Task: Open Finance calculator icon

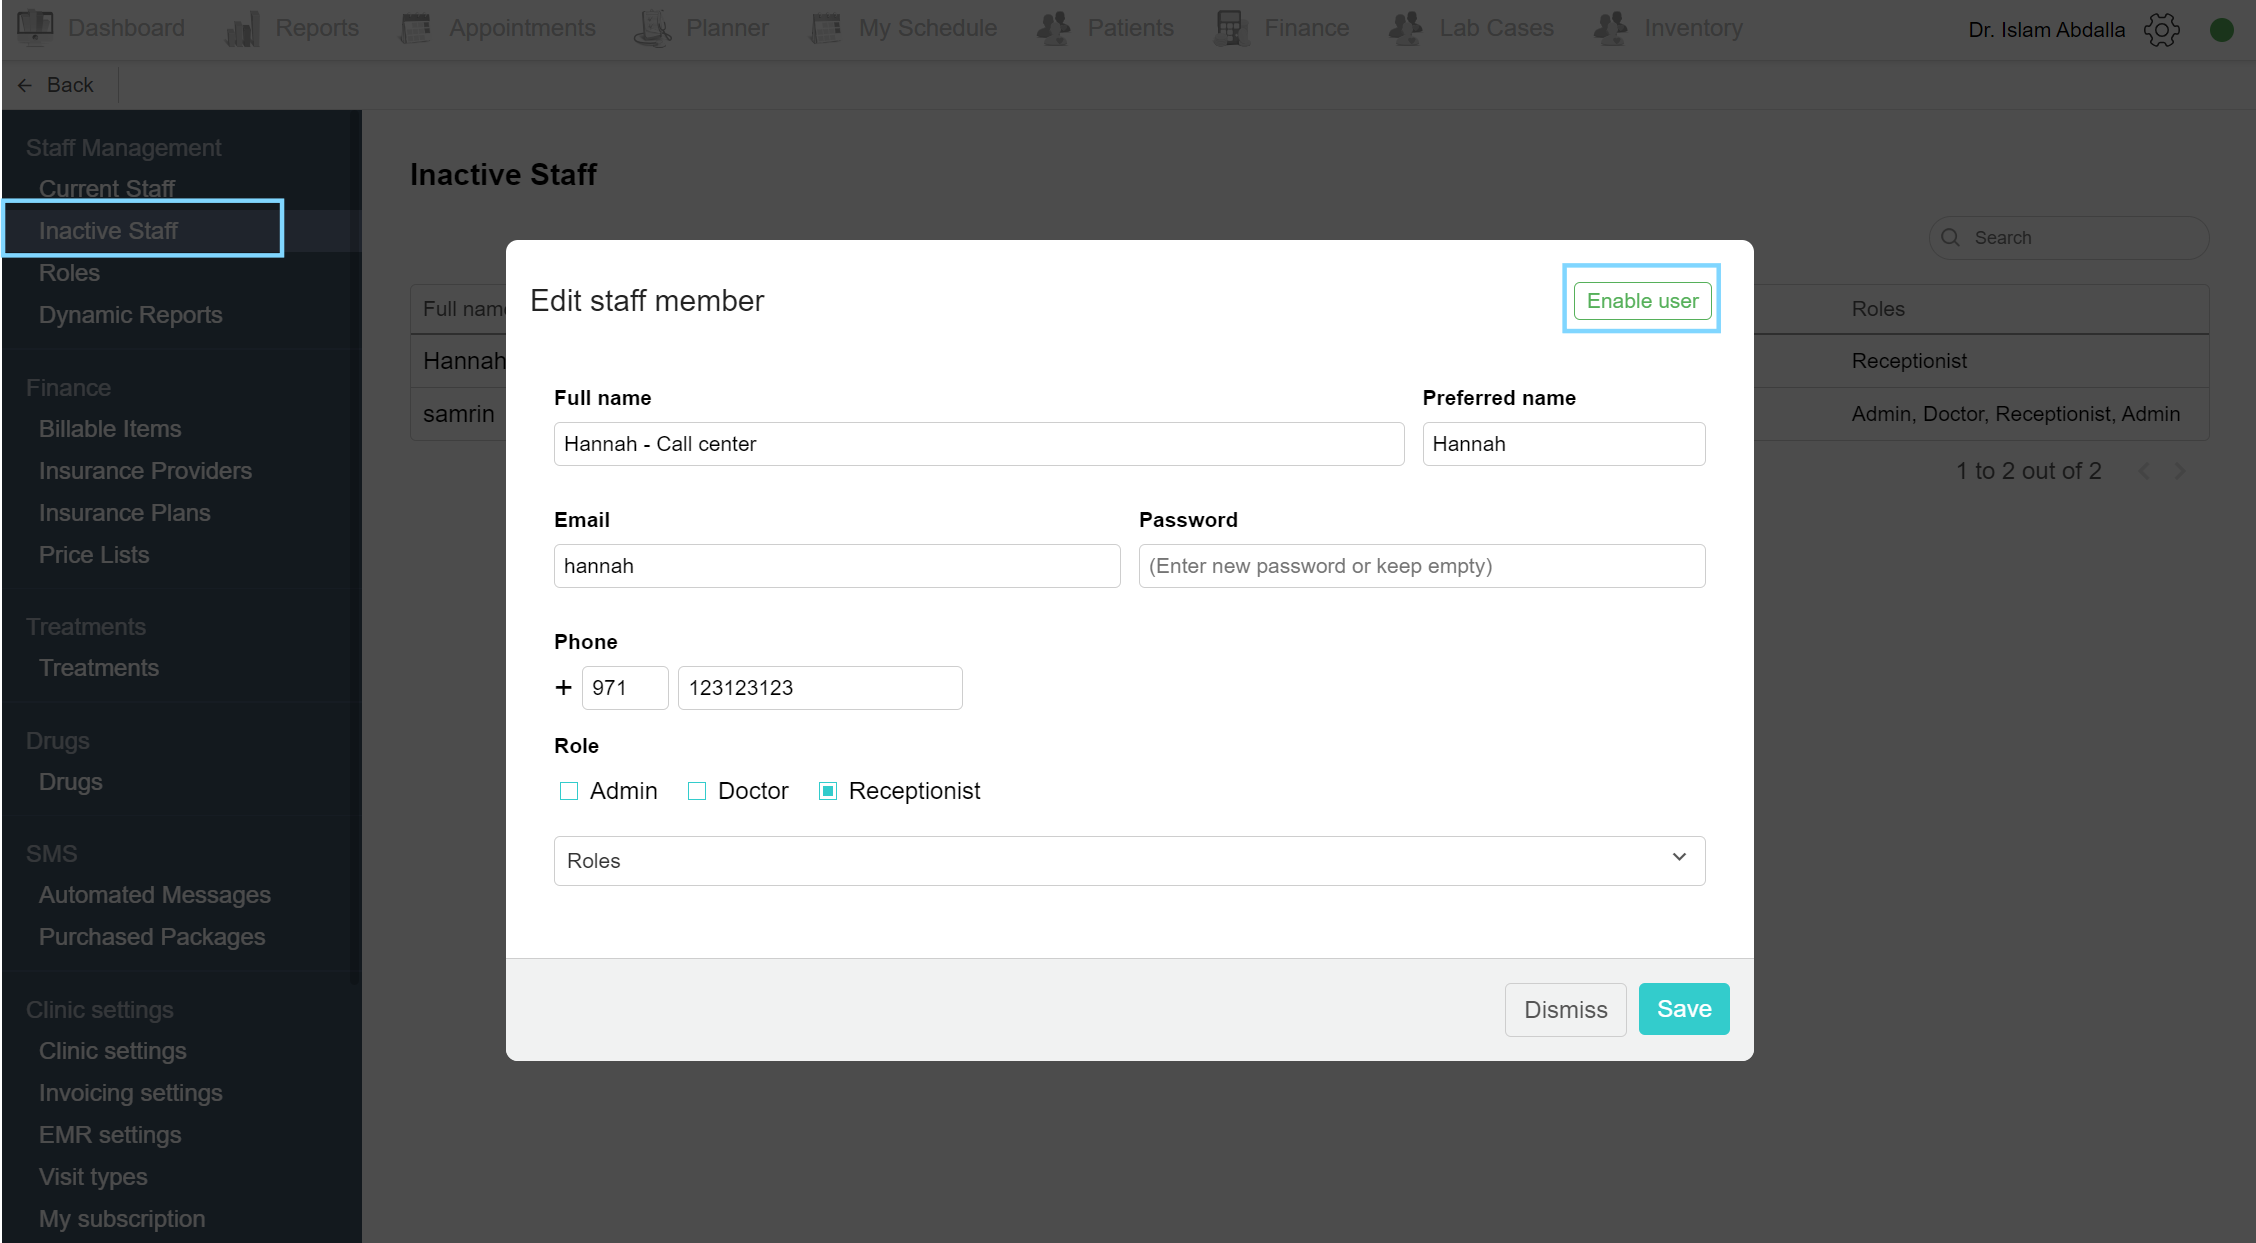Action: (x=1231, y=28)
